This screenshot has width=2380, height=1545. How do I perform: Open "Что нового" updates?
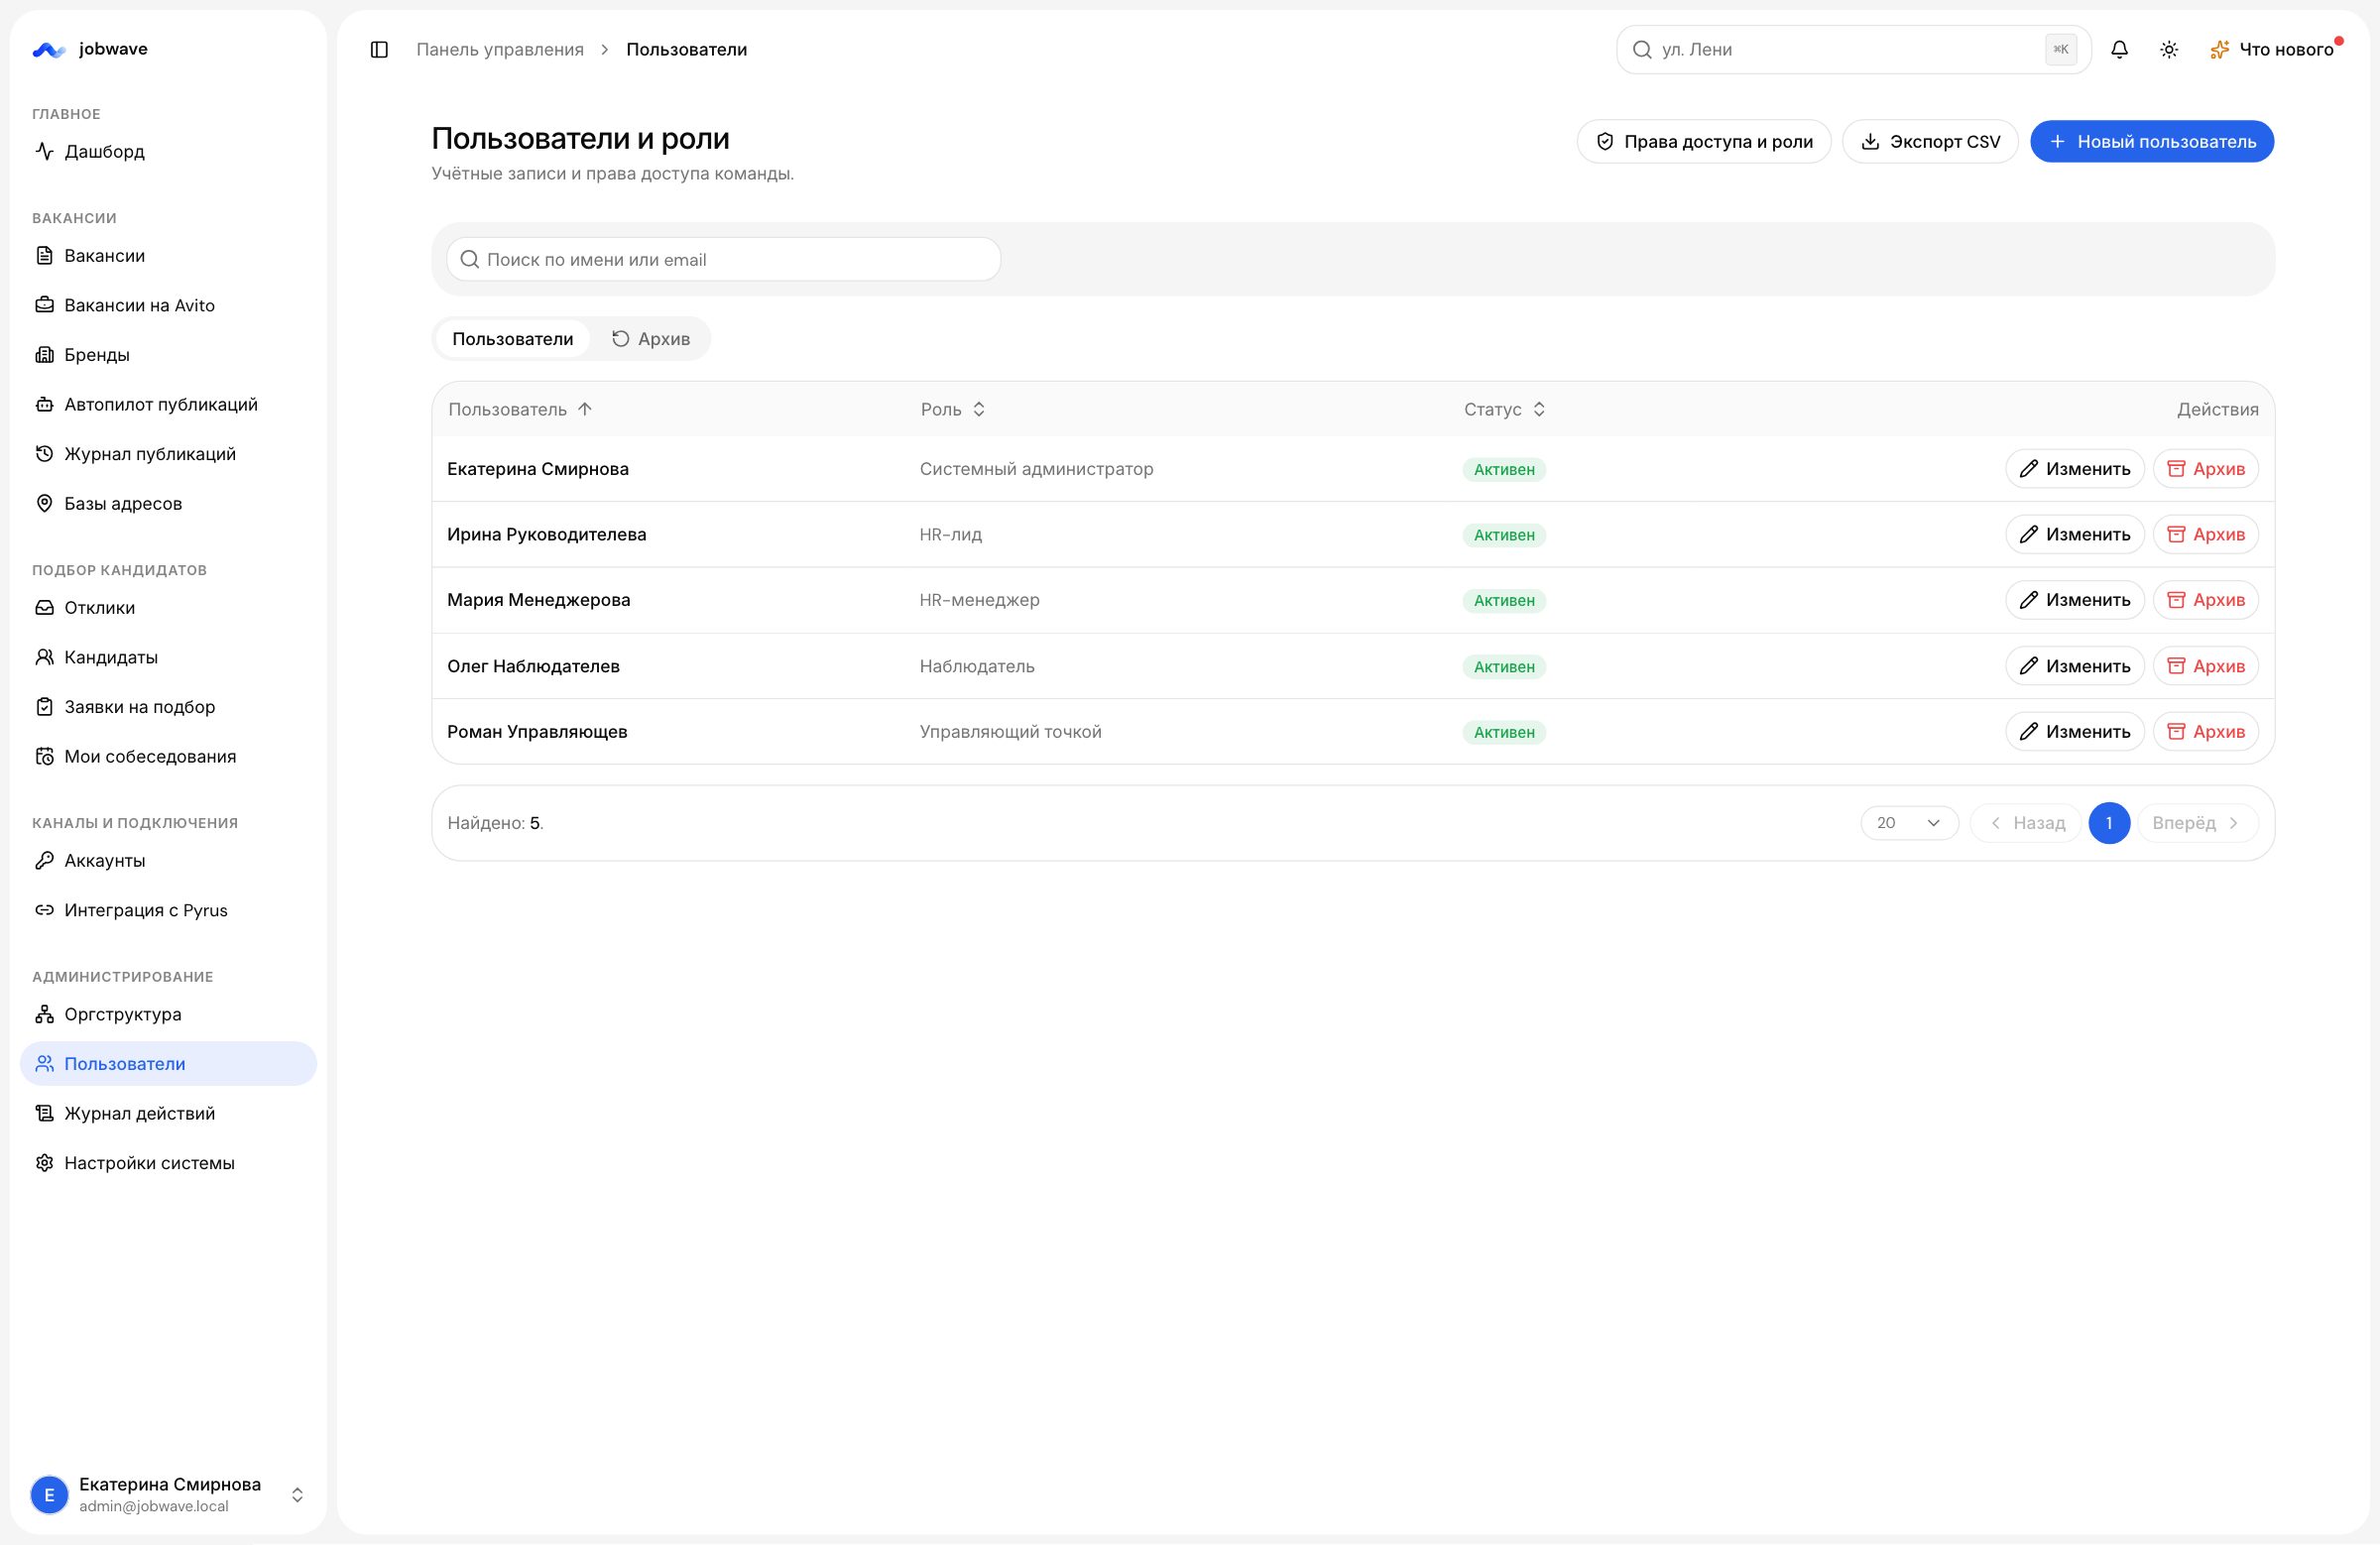[2276, 49]
